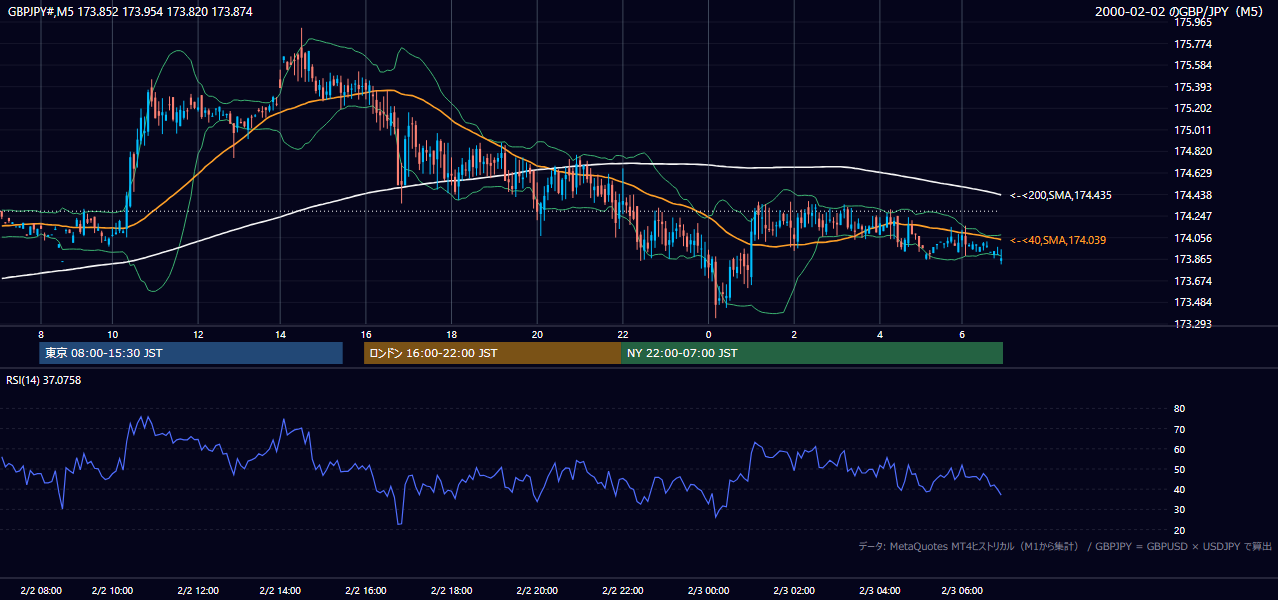
Task: Click RSI scale value 40
Action: click(x=1179, y=489)
